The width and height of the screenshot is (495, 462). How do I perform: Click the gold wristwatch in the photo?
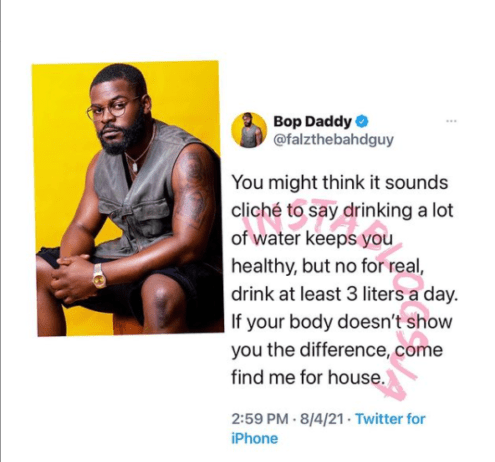(99, 276)
